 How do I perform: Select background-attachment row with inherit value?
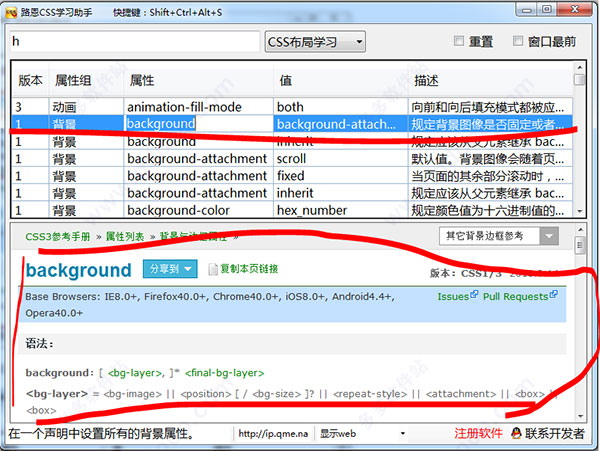pyautogui.click(x=292, y=193)
